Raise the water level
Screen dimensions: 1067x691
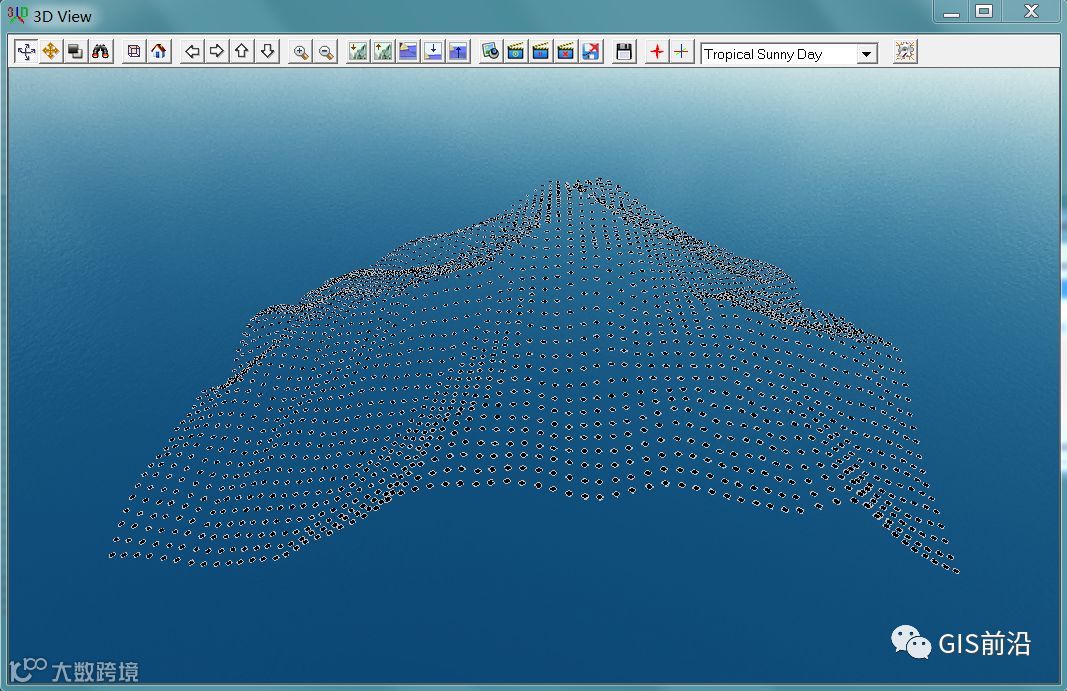pyautogui.click(x=458, y=52)
